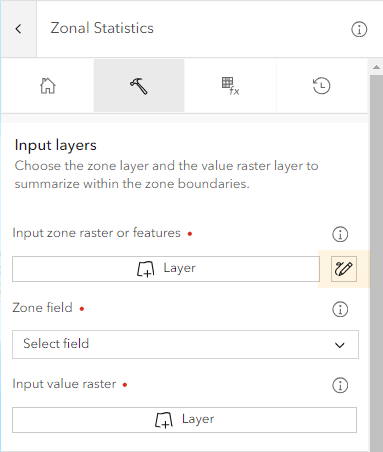Click the Input layers heading
Screen dimensions: 383x452
(56, 145)
